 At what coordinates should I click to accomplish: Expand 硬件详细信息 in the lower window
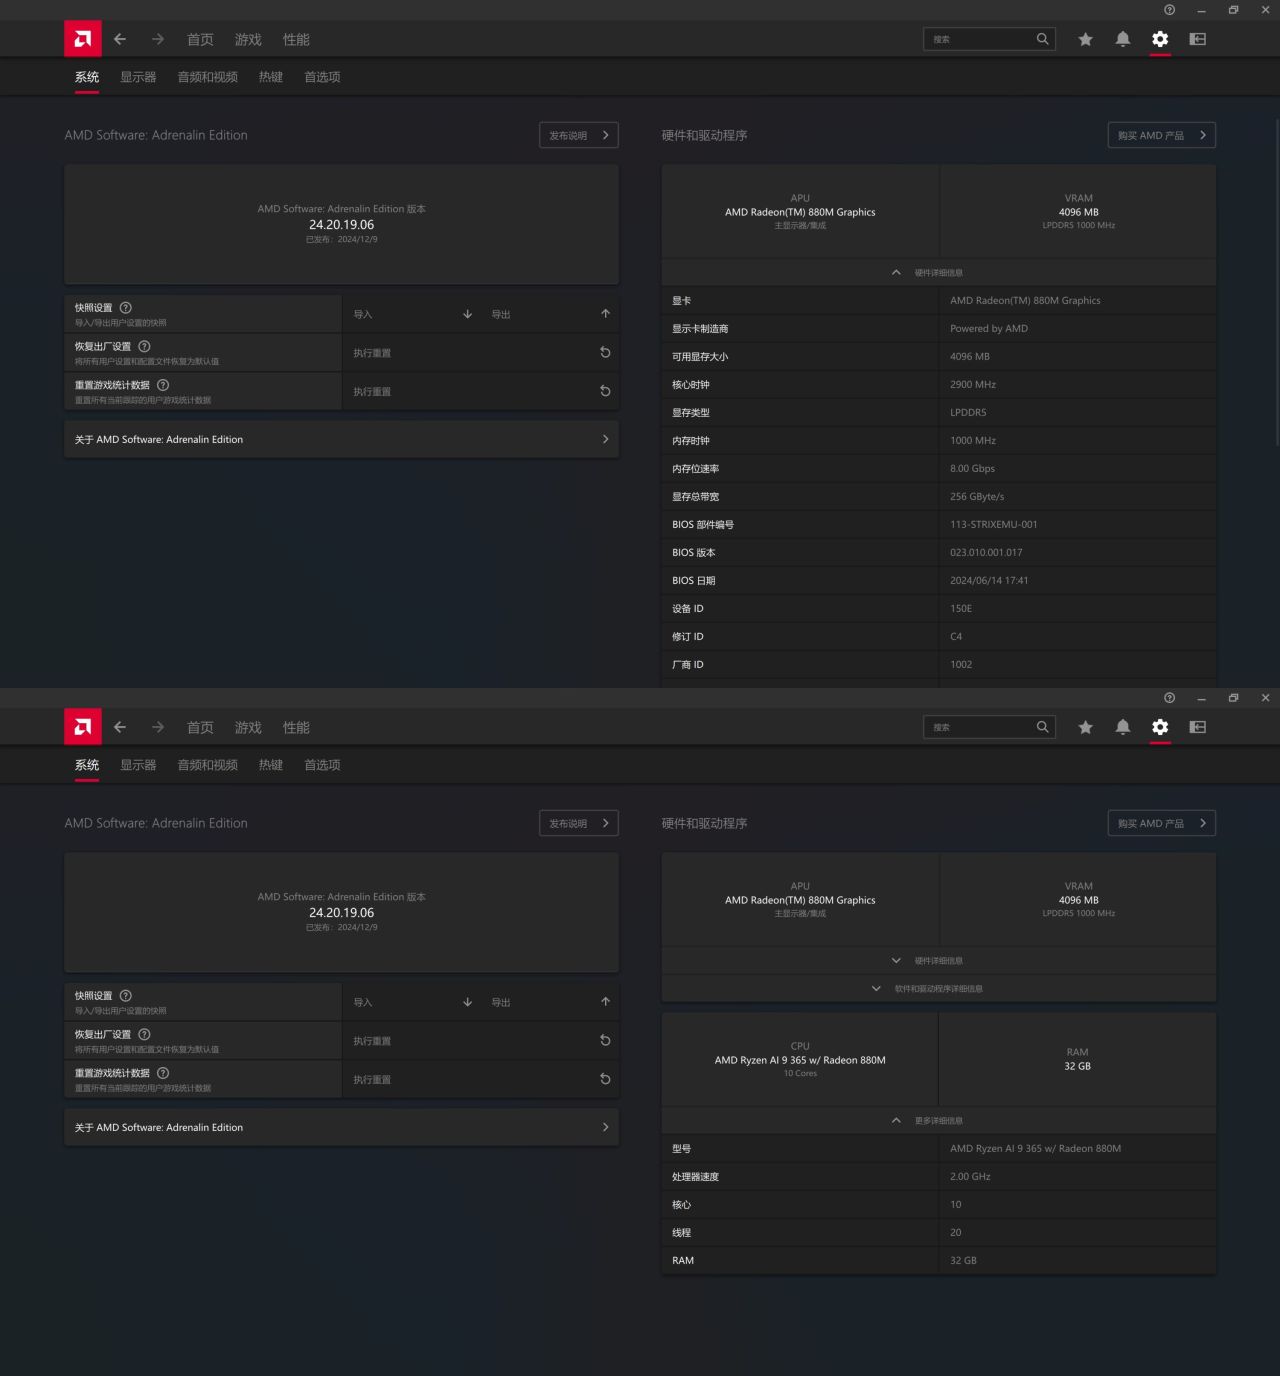pyautogui.click(x=938, y=961)
